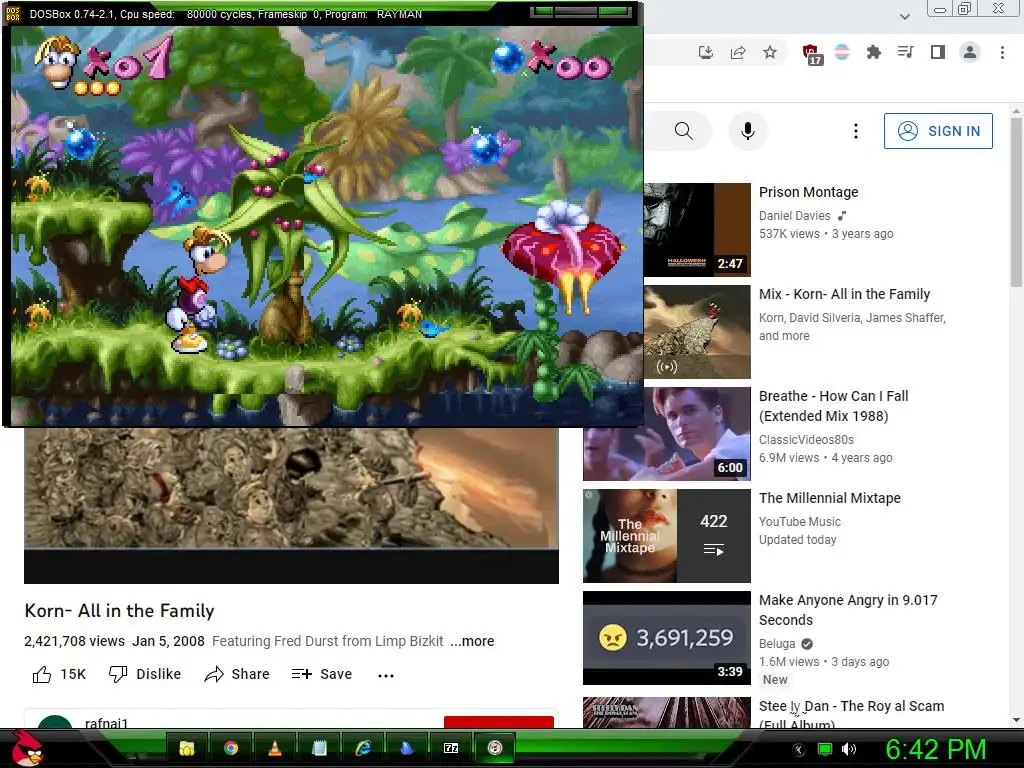Open the media controls icon in Chrome
This screenshot has width=1024, height=768.
[x=906, y=52]
